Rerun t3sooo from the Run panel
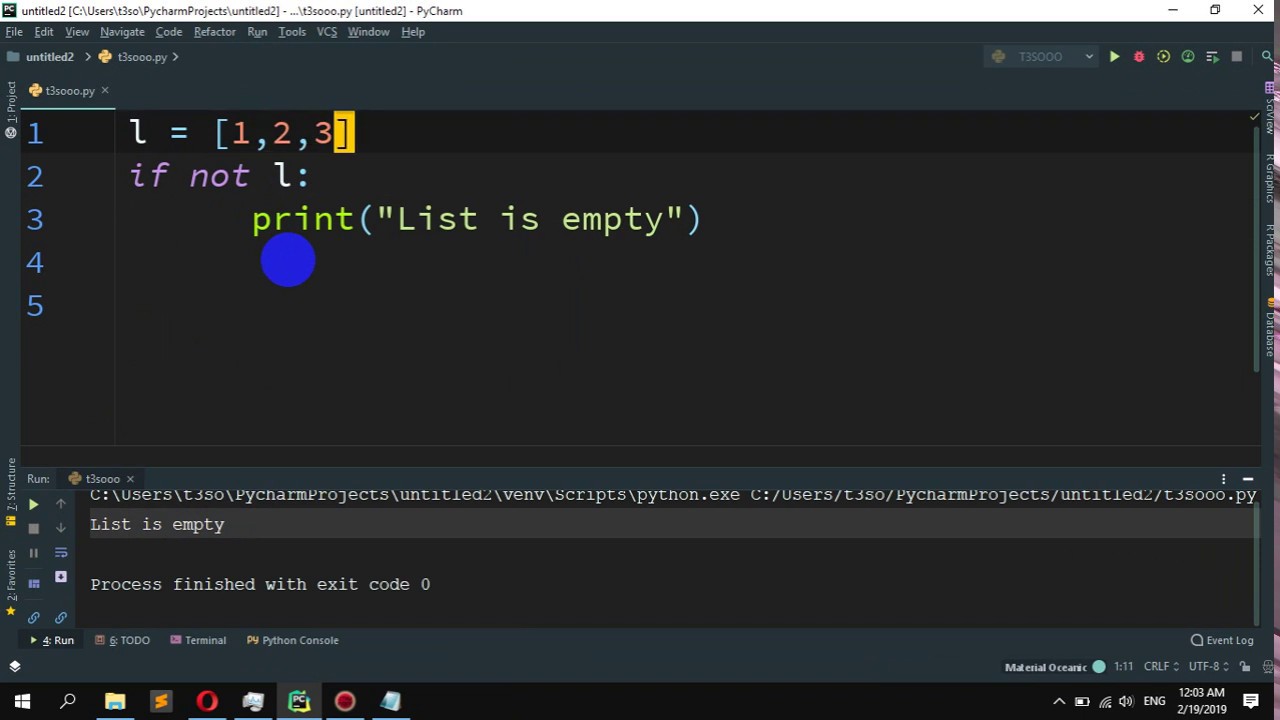The height and width of the screenshot is (720, 1280). (33, 505)
